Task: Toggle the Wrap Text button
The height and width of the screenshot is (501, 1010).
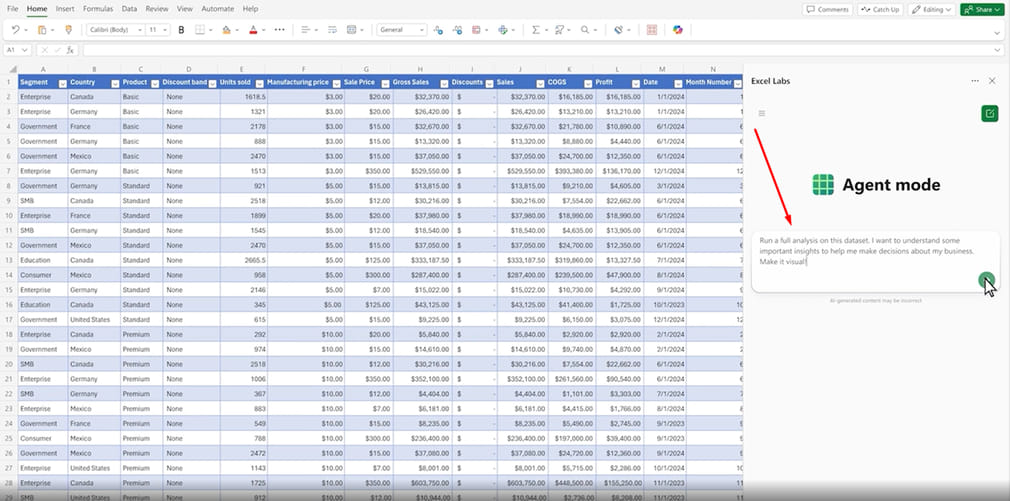Action: point(331,30)
